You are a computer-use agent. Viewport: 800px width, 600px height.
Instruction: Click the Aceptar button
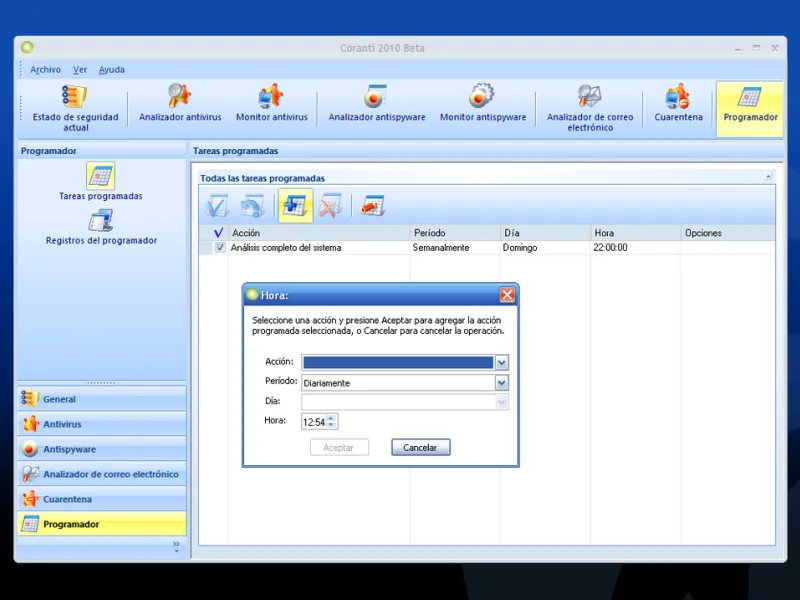339,447
